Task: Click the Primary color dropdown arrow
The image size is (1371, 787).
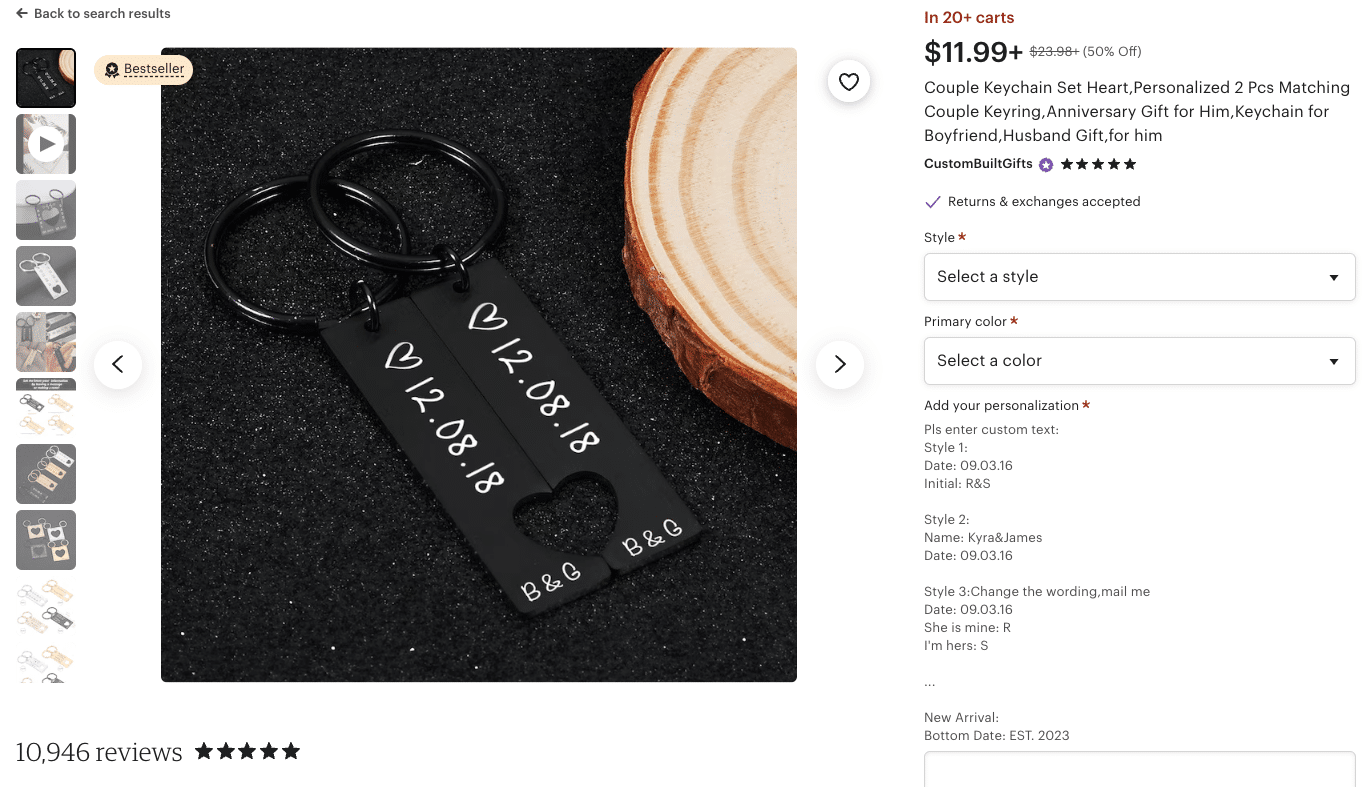Action: tap(1333, 362)
